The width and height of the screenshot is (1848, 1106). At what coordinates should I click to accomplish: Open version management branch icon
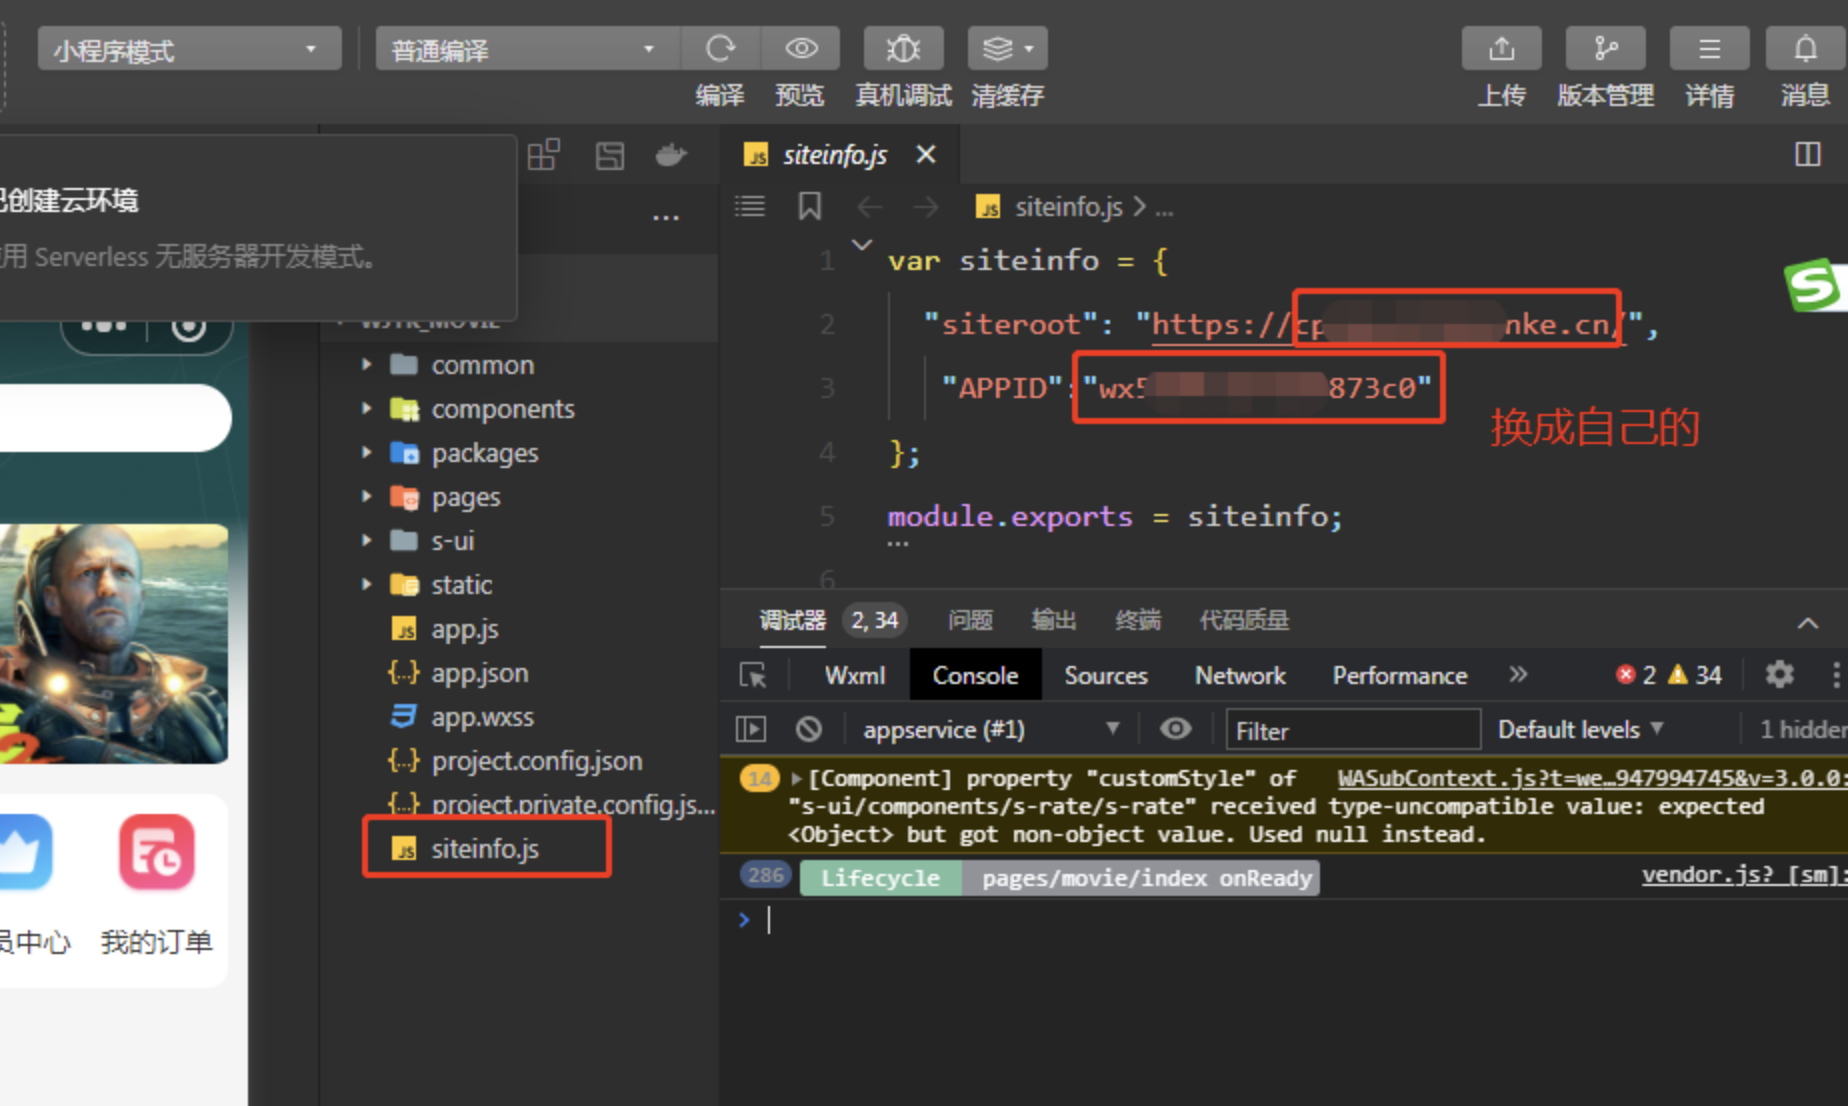coord(1605,49)
